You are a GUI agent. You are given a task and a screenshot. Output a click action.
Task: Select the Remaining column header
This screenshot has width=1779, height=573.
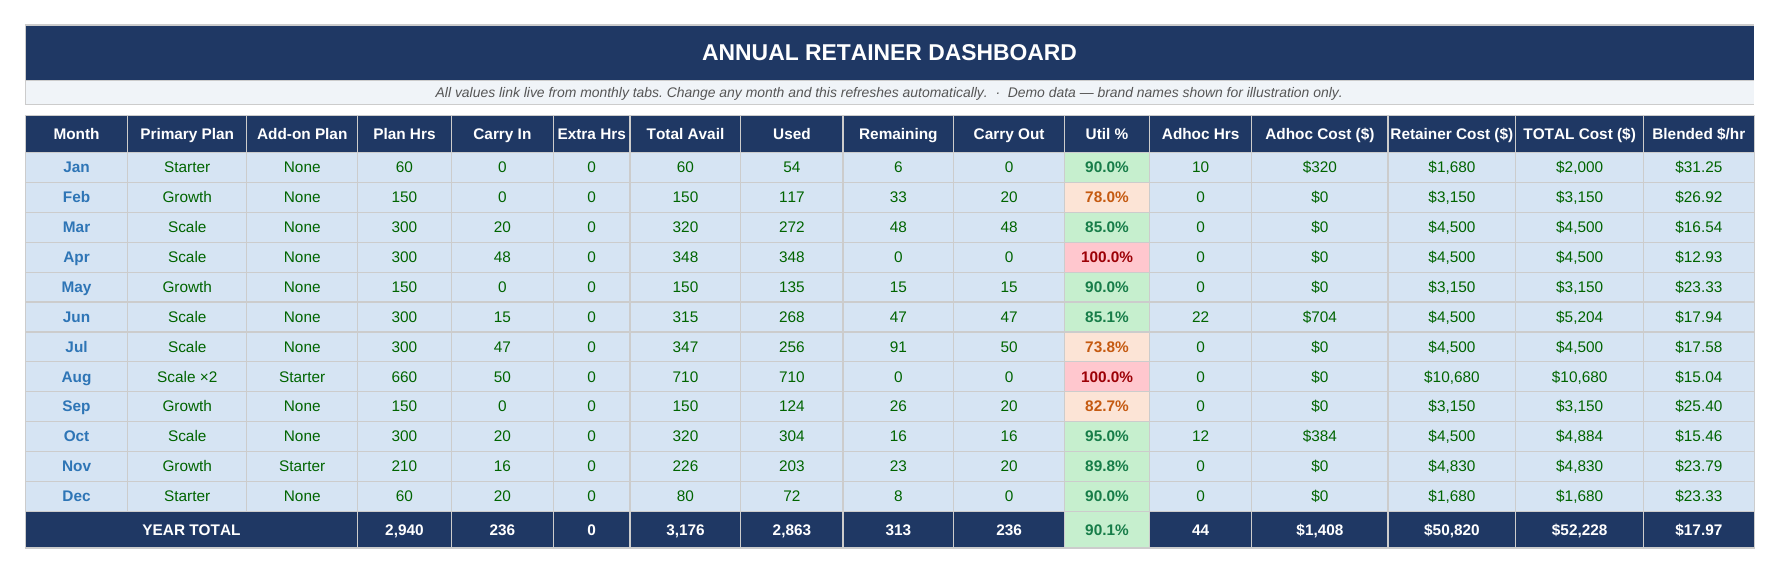[x=898, y=134]
